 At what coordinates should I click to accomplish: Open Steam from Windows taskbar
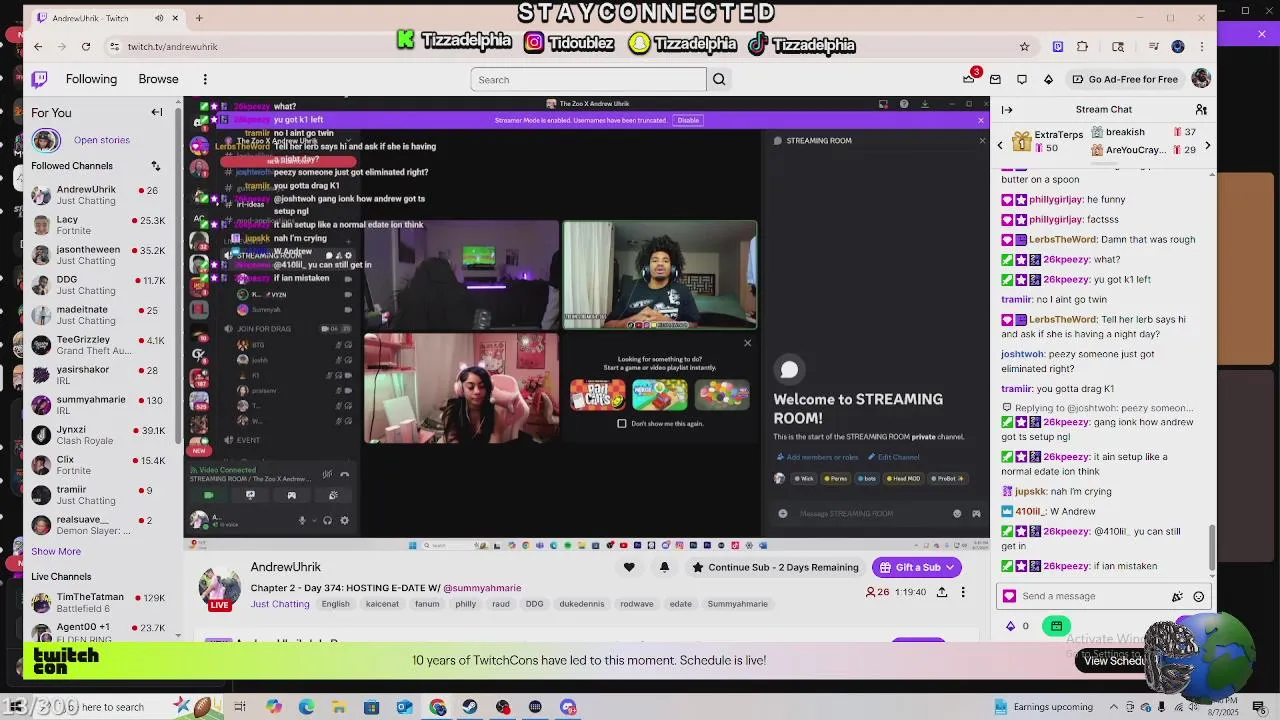pos(470,707)
